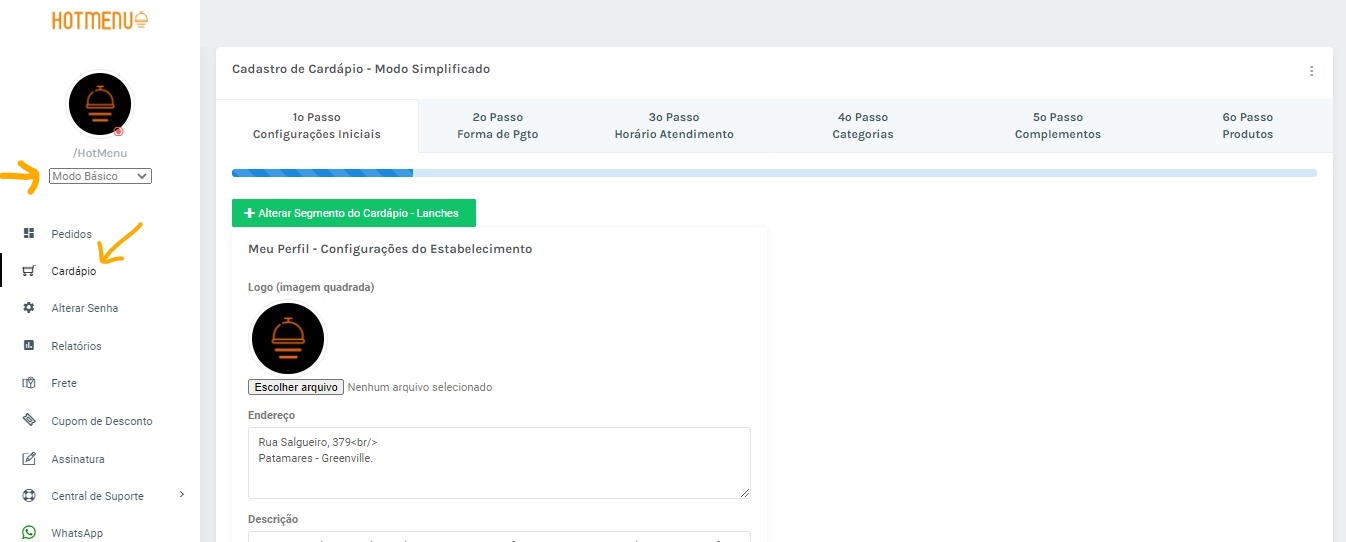
Task: Open the Modo Básico mode dropdown
Action: pos(100,176)
